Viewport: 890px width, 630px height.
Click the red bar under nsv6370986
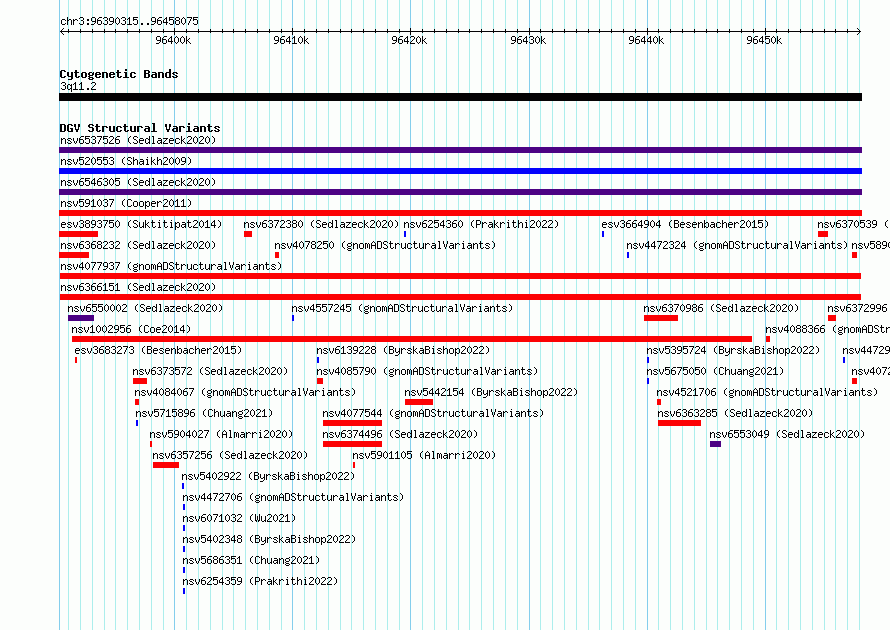point(661,318)
